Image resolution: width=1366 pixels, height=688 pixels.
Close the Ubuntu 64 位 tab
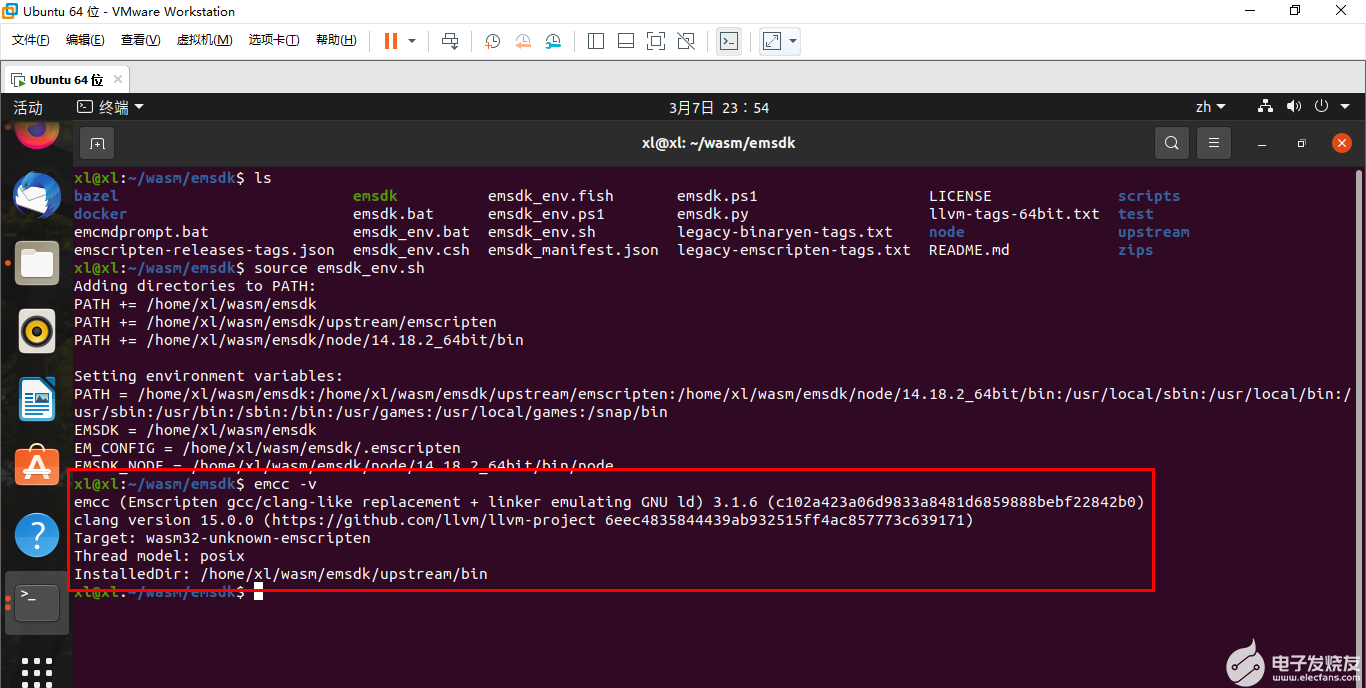(x=117, y=80)
